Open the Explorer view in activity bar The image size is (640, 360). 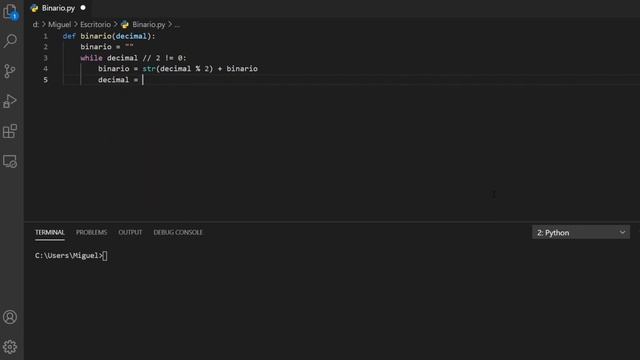10,11
